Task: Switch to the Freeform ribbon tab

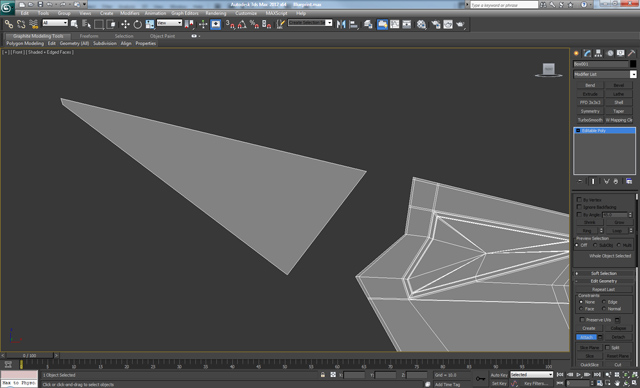Action: coord(89,36)
